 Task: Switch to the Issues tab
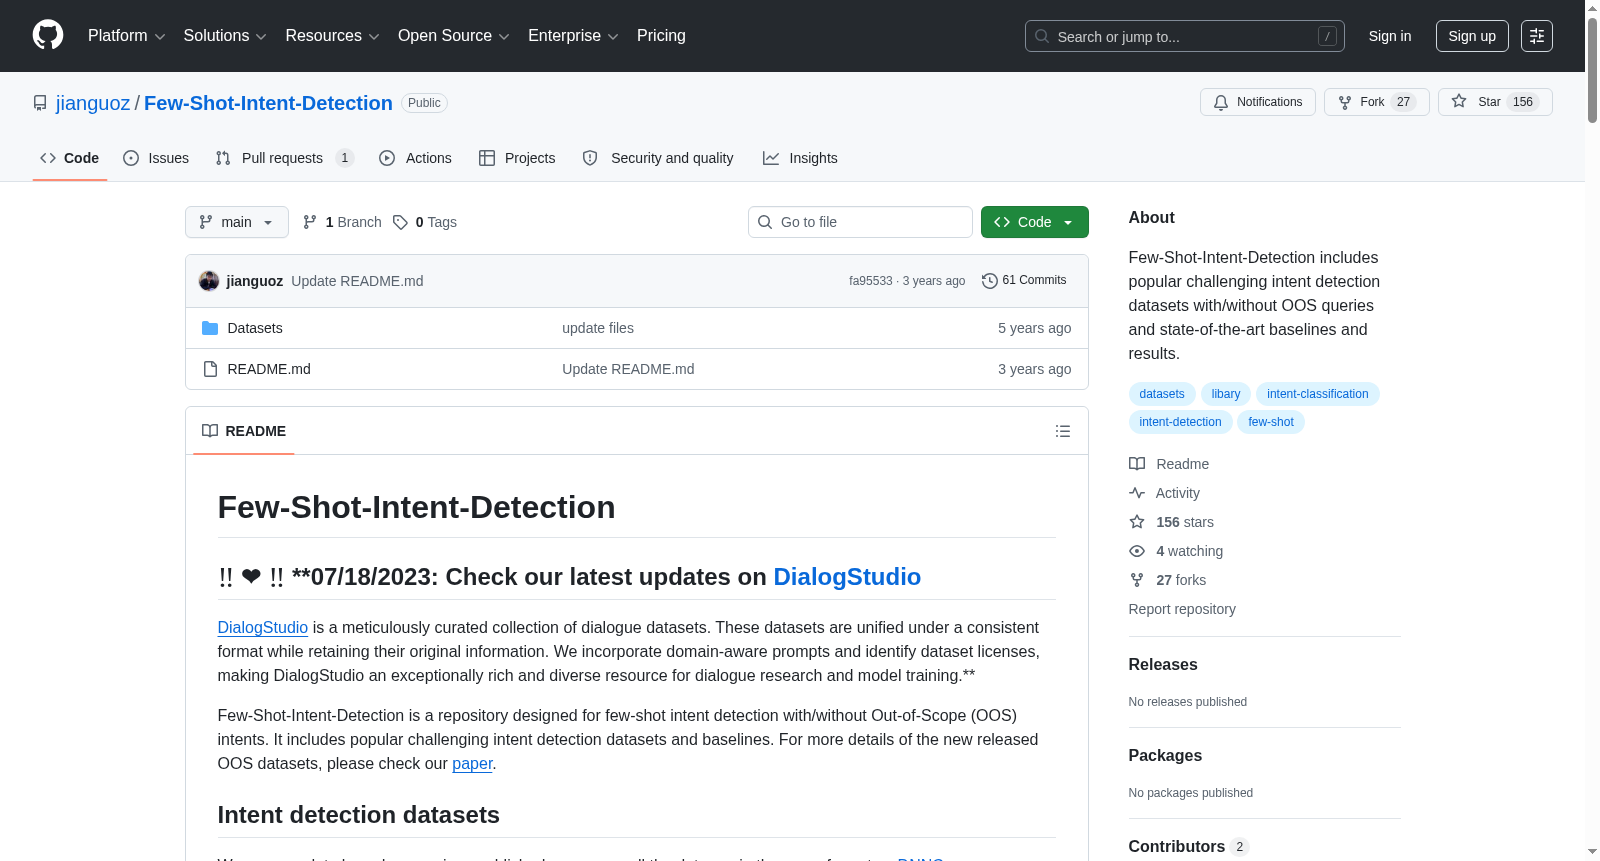pyautogui.click(x=156, y=158)
